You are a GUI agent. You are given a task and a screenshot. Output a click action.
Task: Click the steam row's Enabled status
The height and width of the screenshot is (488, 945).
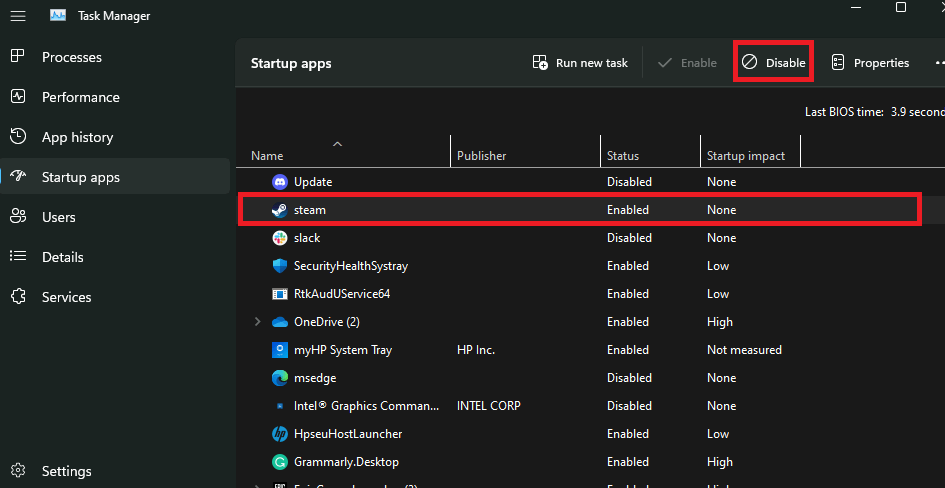(628, 210)
